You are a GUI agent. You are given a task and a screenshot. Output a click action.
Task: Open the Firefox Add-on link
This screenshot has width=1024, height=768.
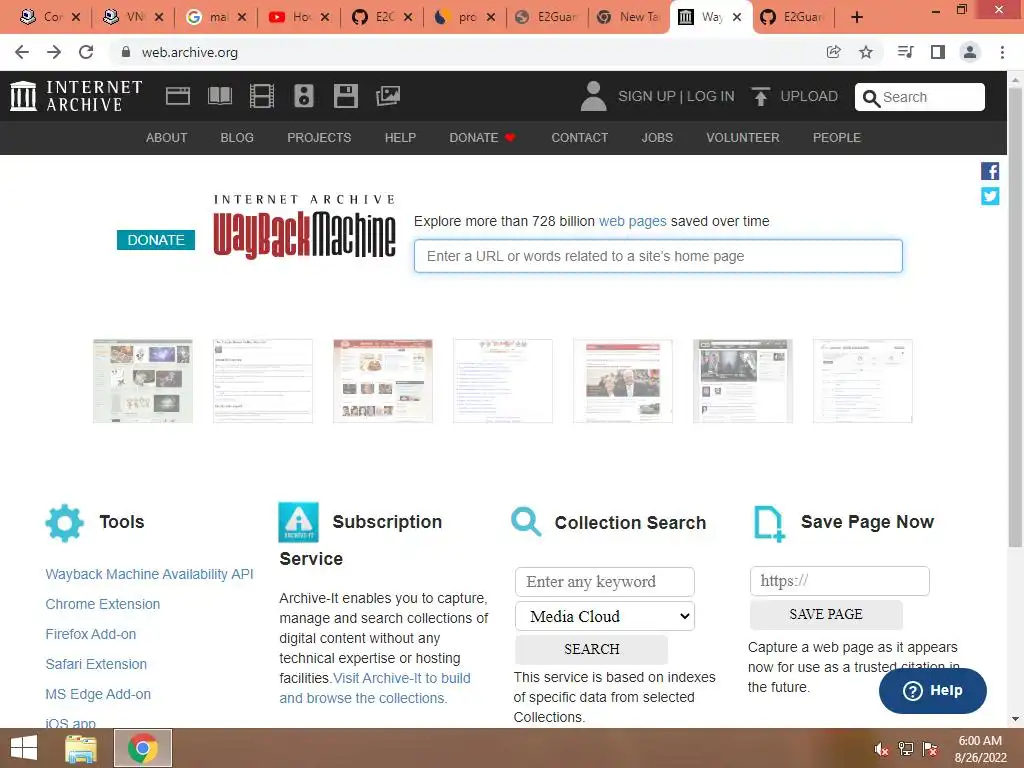coord(91,634)
